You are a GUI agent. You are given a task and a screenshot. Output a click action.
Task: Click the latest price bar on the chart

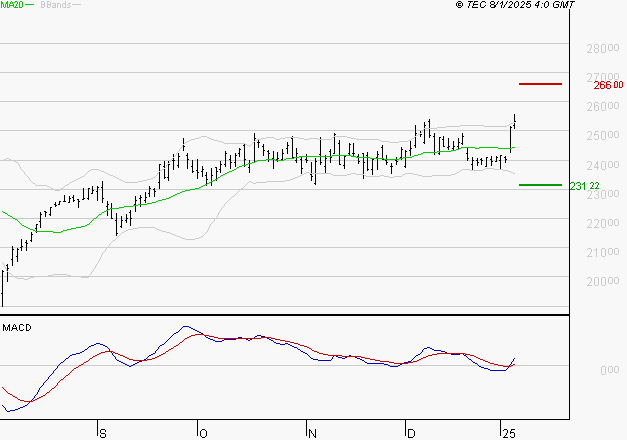pyautogui.click(x=515, y=121)
